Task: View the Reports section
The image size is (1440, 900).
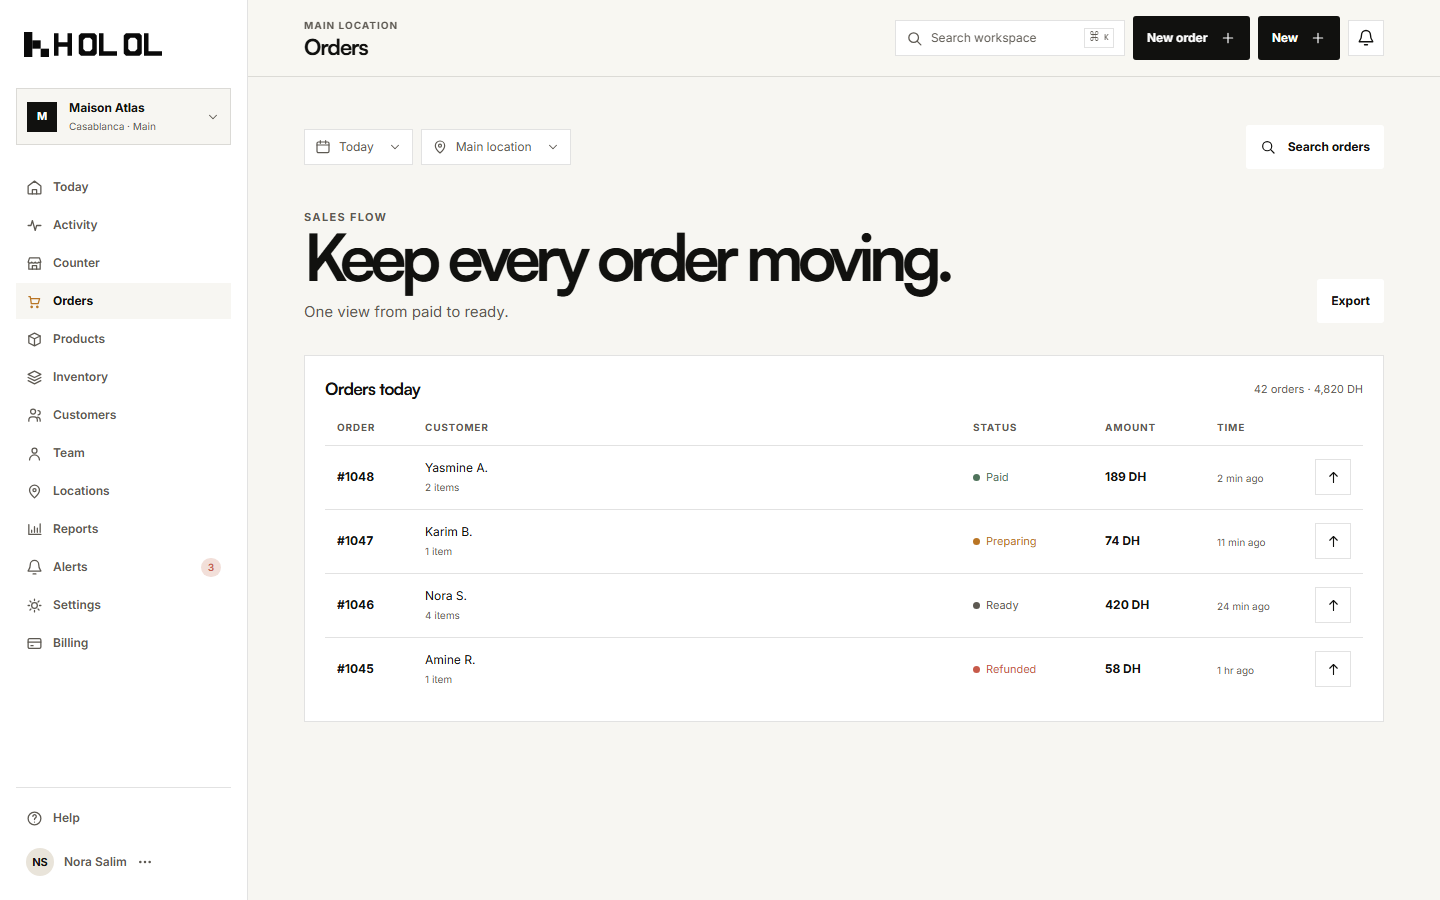Action: coord(123,529)
